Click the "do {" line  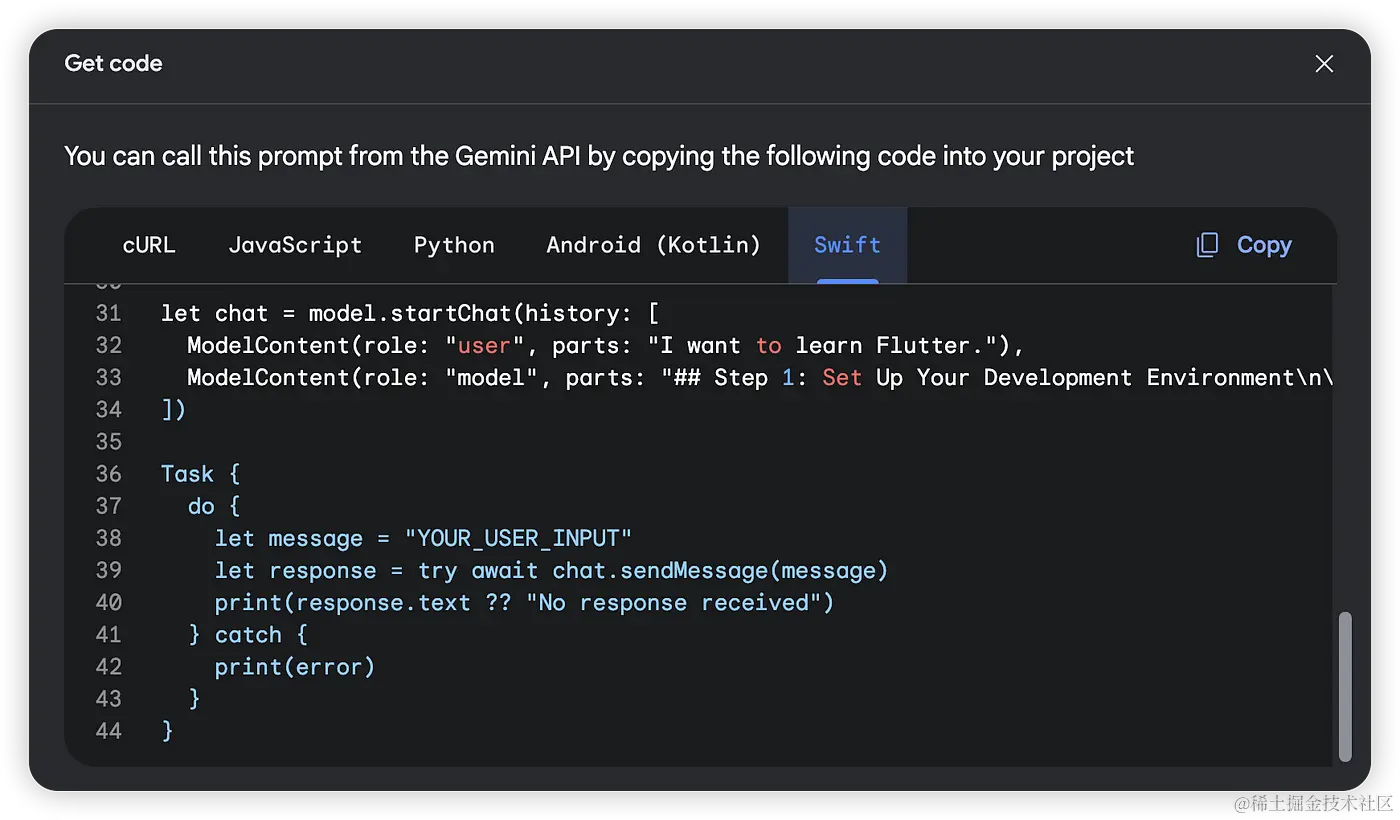click(214, 505)
